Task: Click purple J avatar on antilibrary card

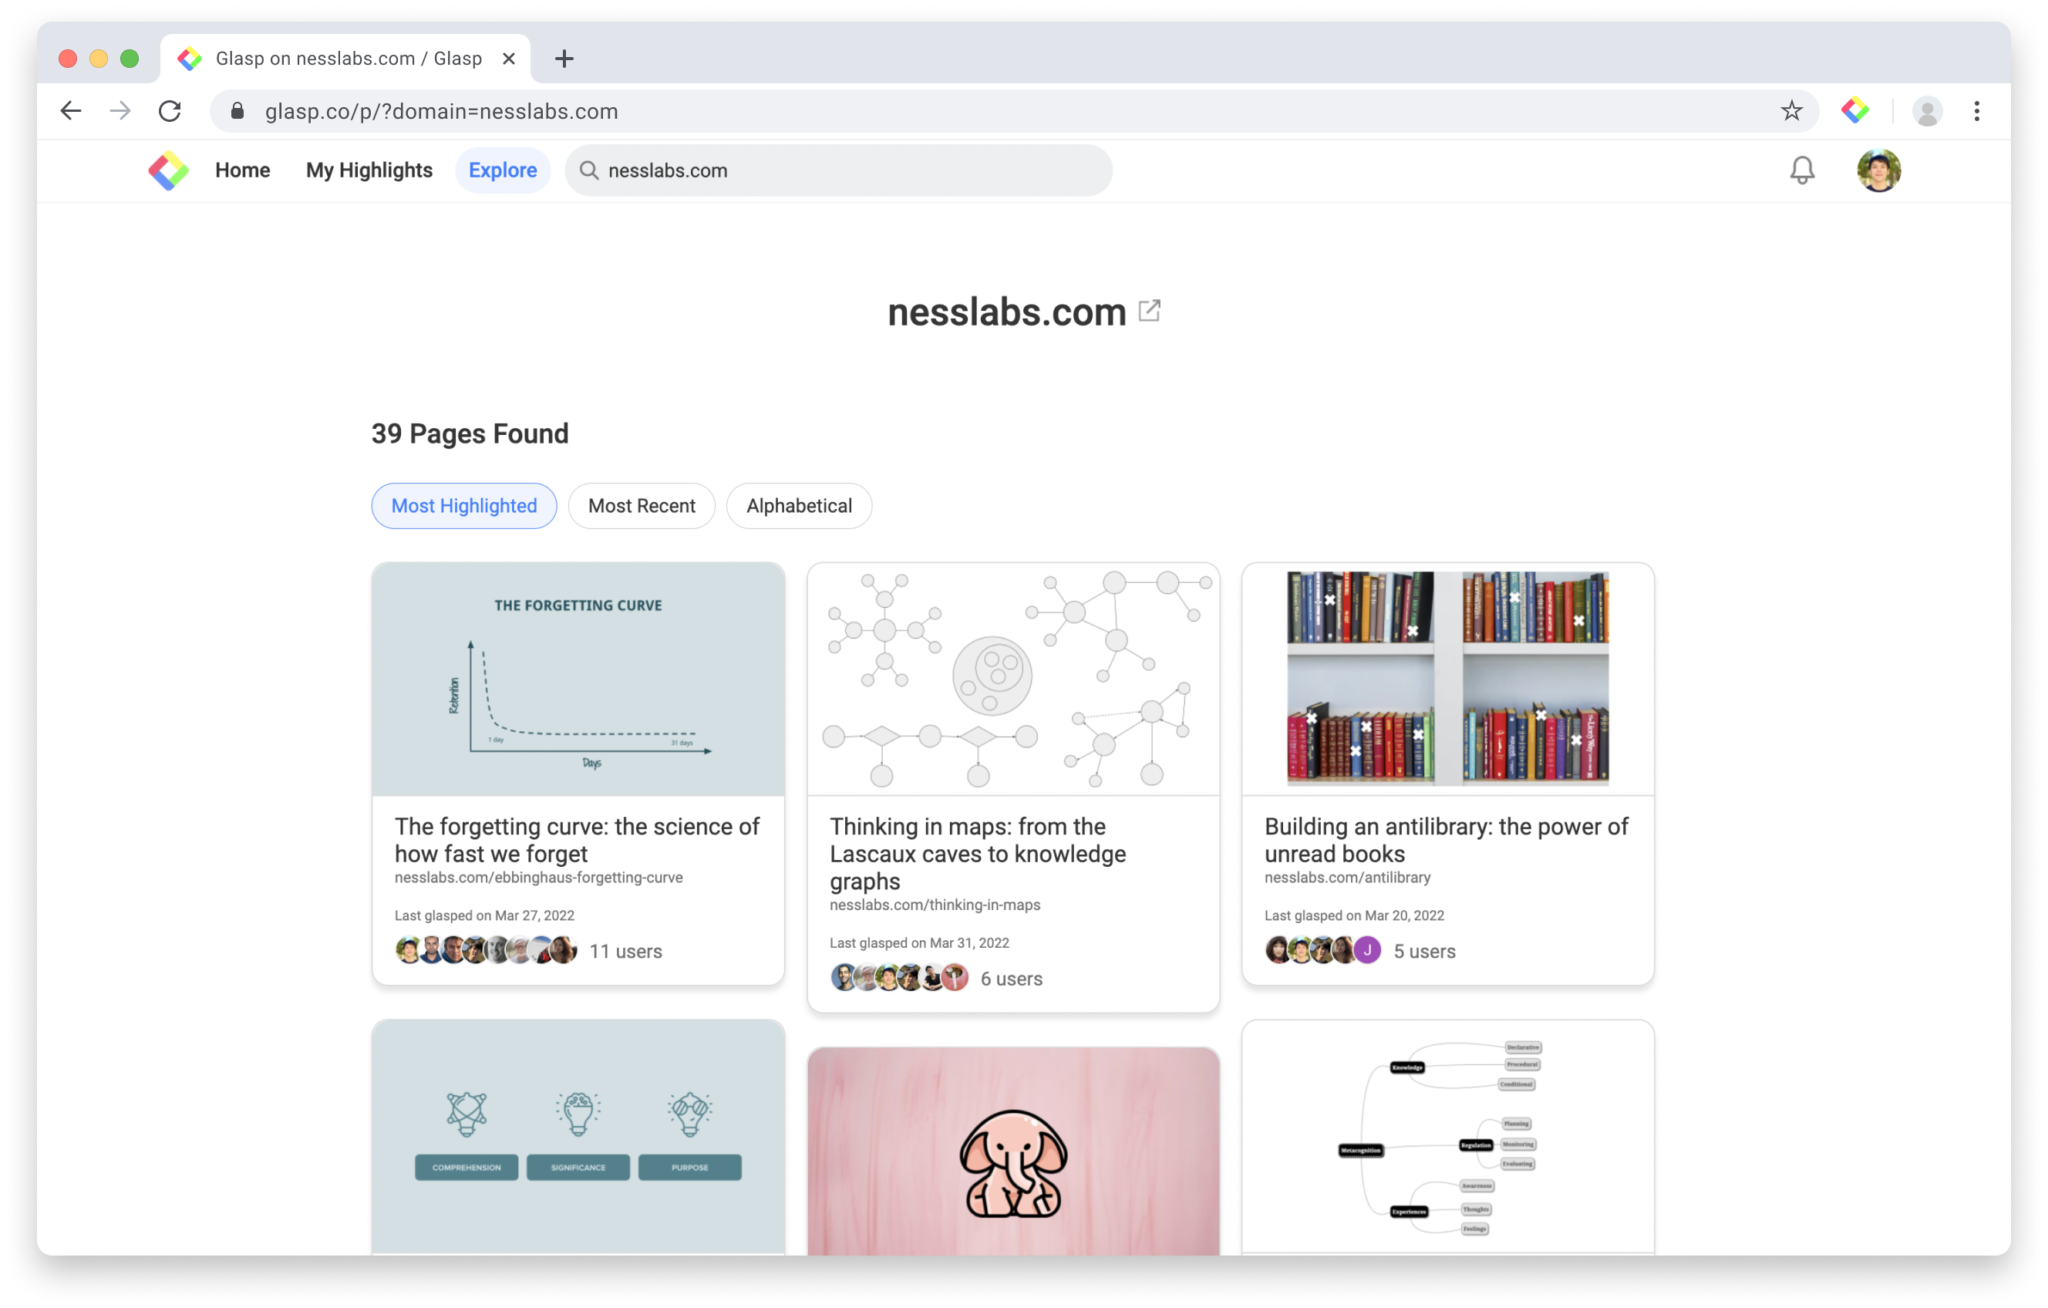Action: pos(1367,950)
